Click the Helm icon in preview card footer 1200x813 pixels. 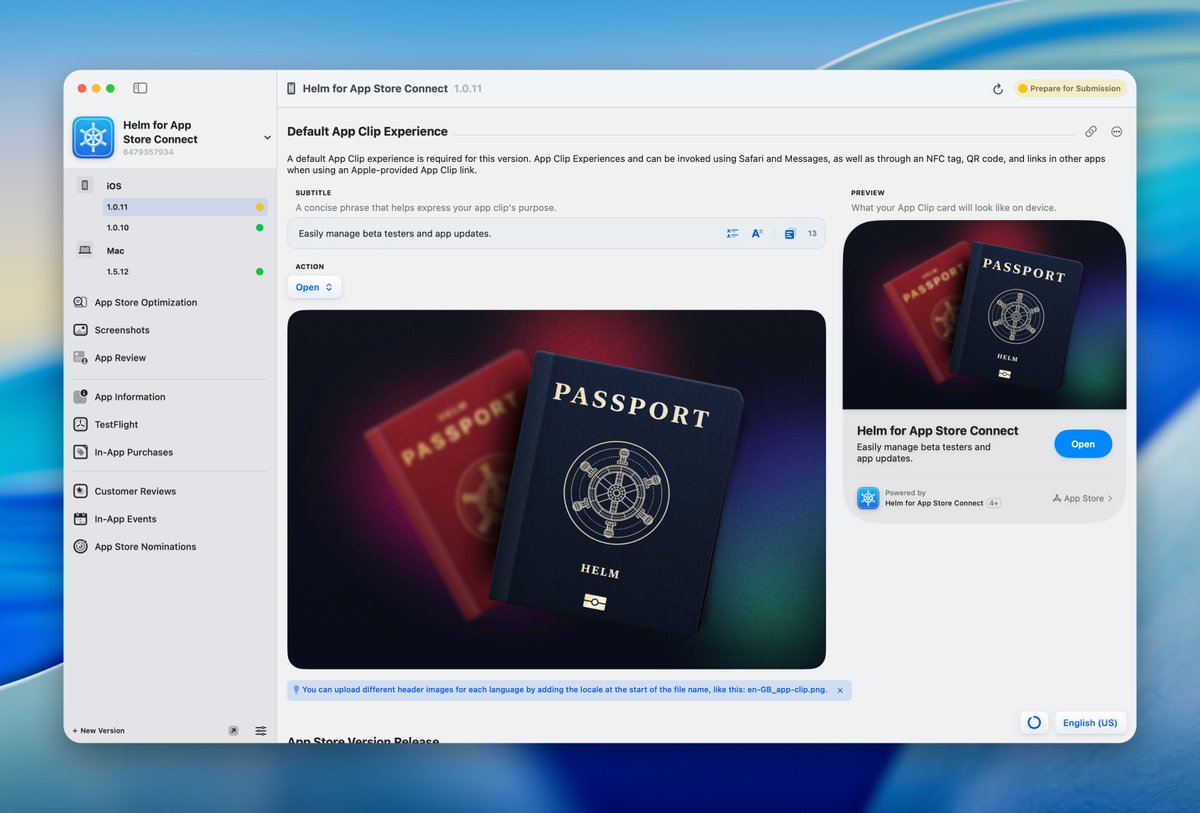click(868, 498)
